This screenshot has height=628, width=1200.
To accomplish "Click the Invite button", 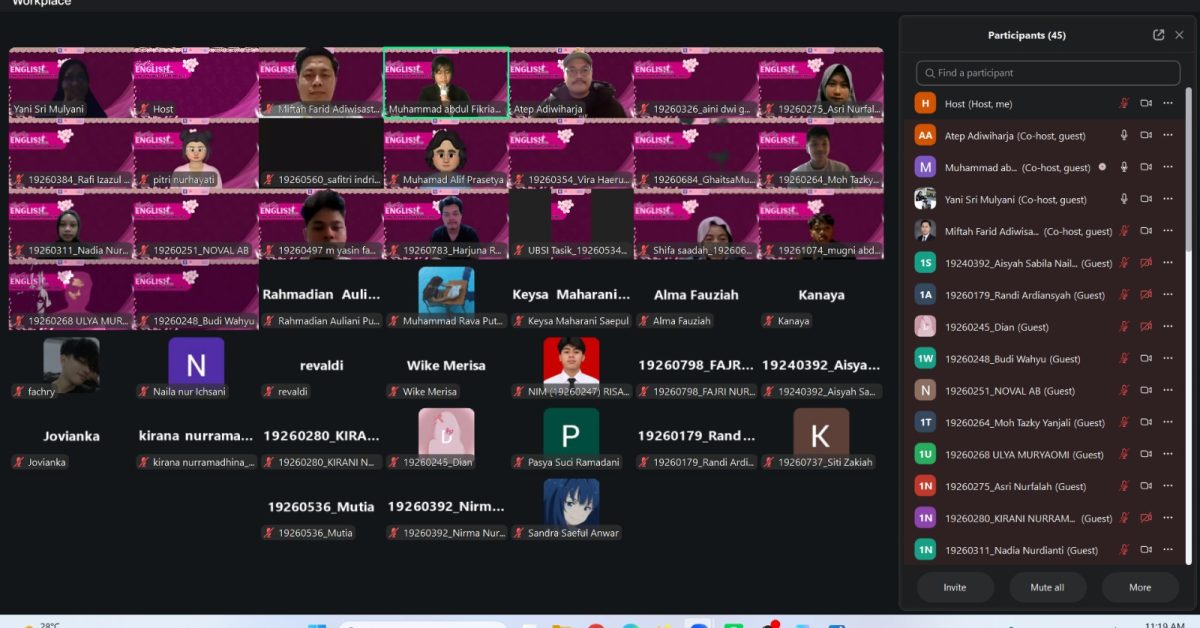I will 955,587.
